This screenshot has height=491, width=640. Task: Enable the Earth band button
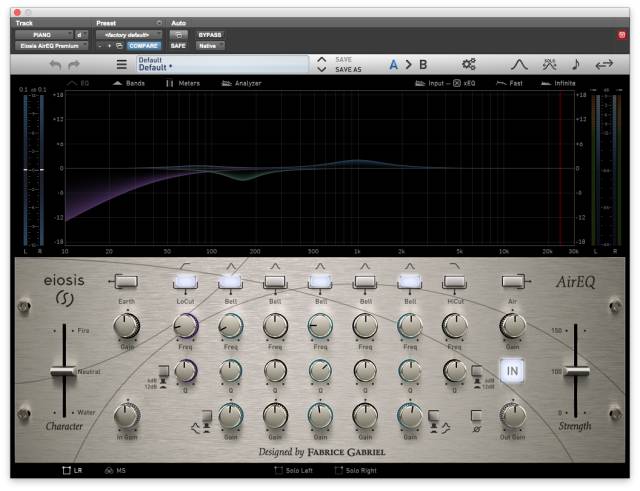[126, 281]
